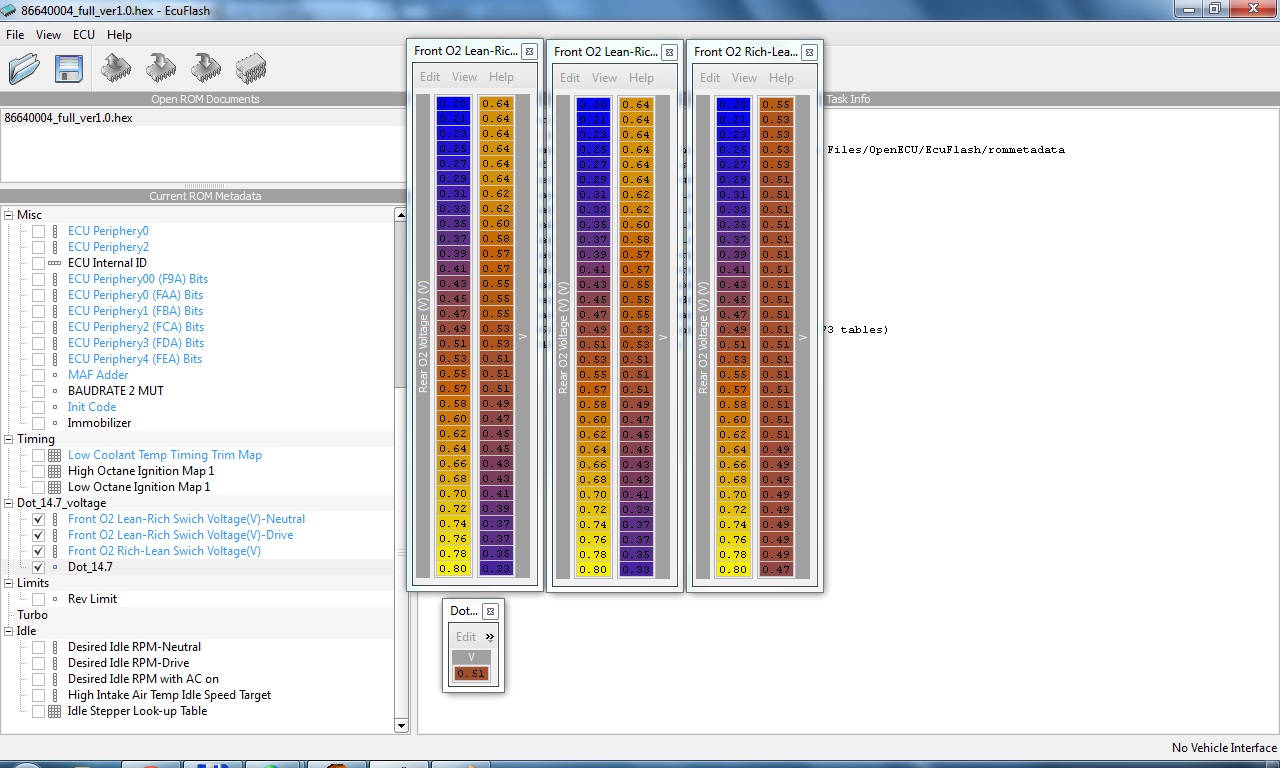Click the second chip with down arrow icon
Image resolution: width=1280 pixels, height=768 pixels.
click(x=205, y=68)
